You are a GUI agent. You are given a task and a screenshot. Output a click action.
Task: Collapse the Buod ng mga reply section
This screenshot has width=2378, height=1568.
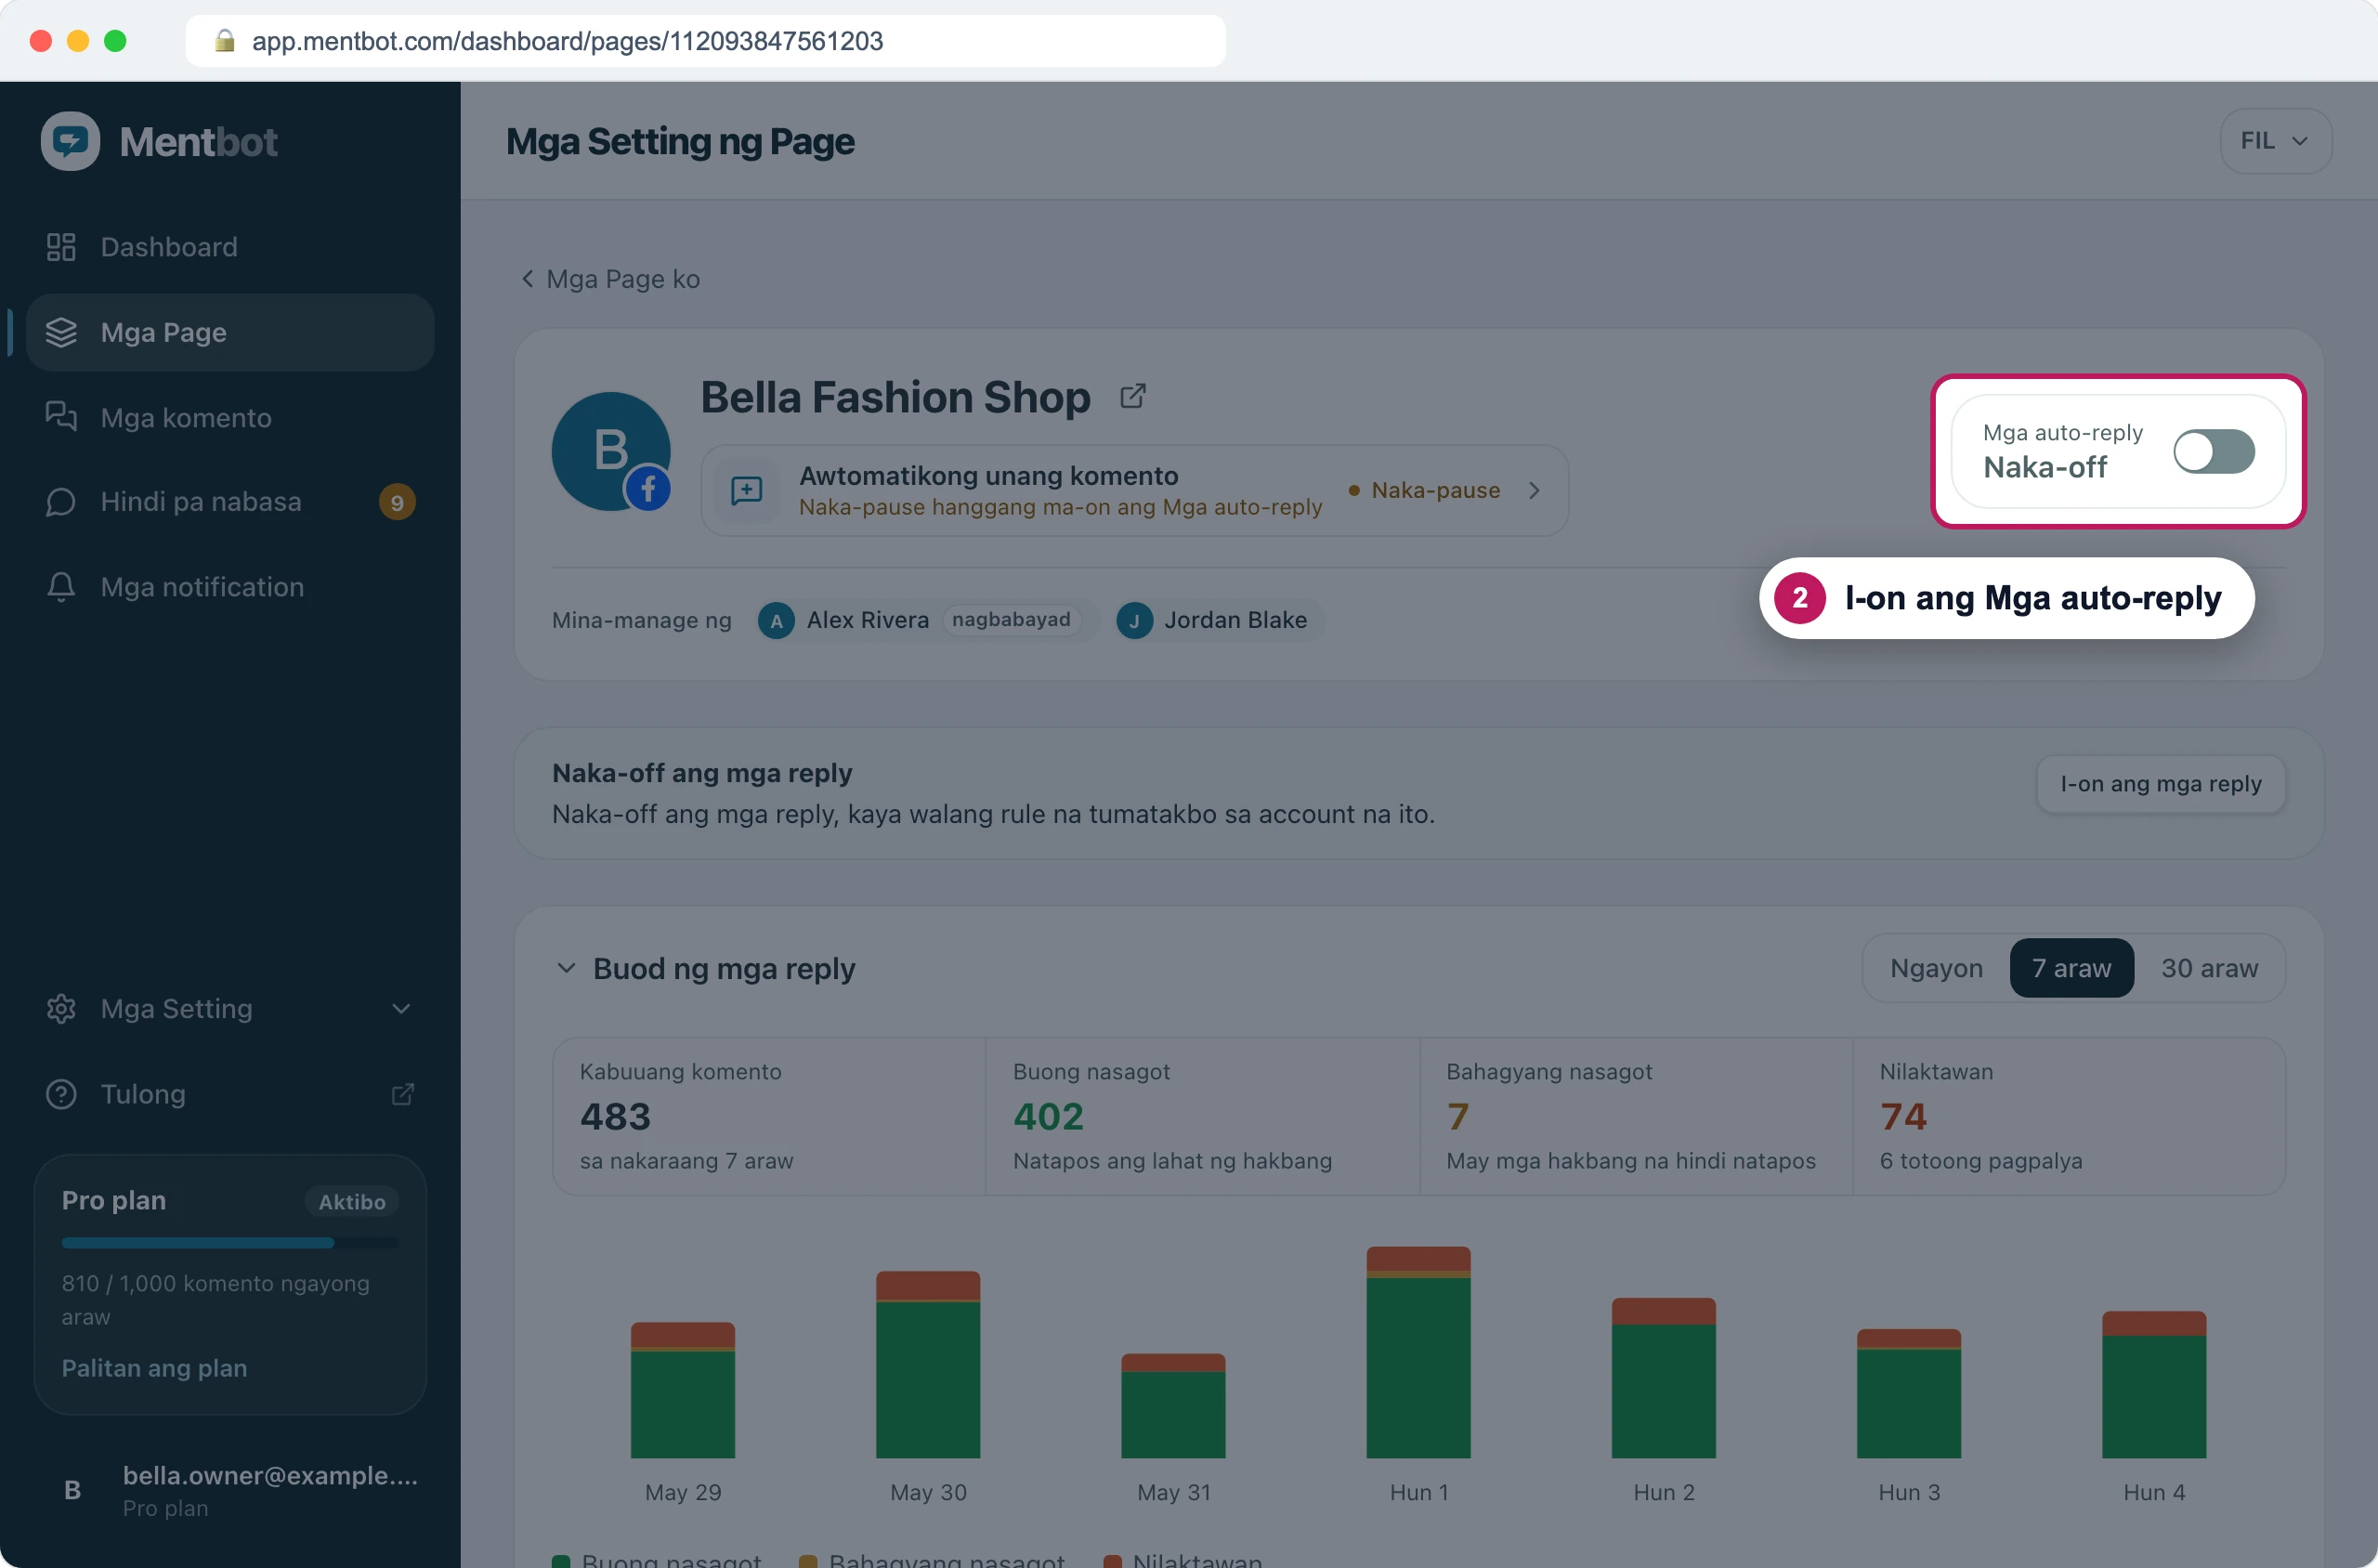[566, 968]
